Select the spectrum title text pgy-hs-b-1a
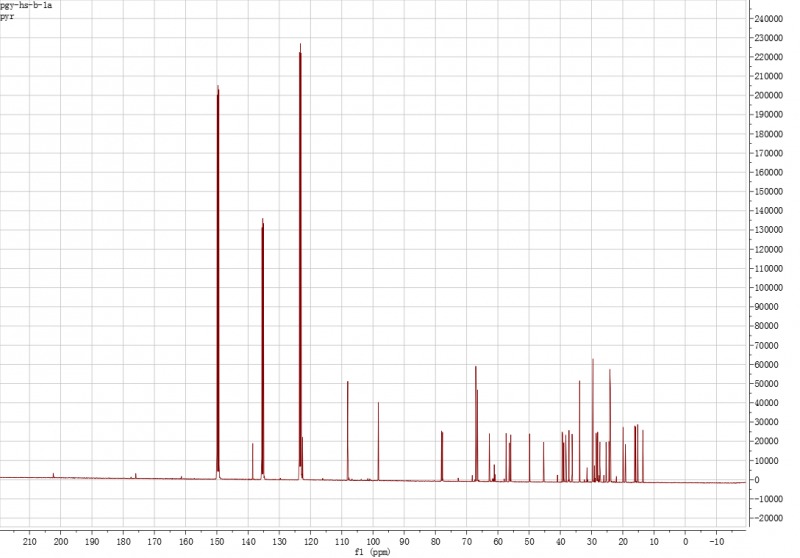800x558 pixels. point(26,6)
